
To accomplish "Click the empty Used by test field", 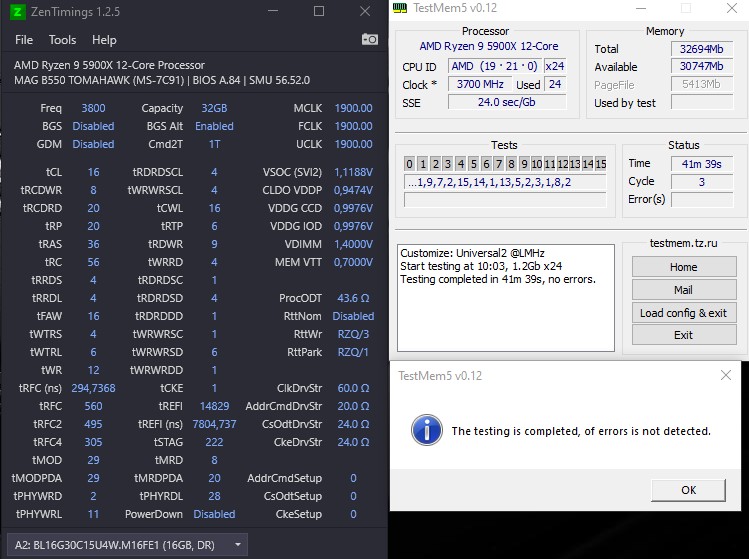I will (702, 102).
